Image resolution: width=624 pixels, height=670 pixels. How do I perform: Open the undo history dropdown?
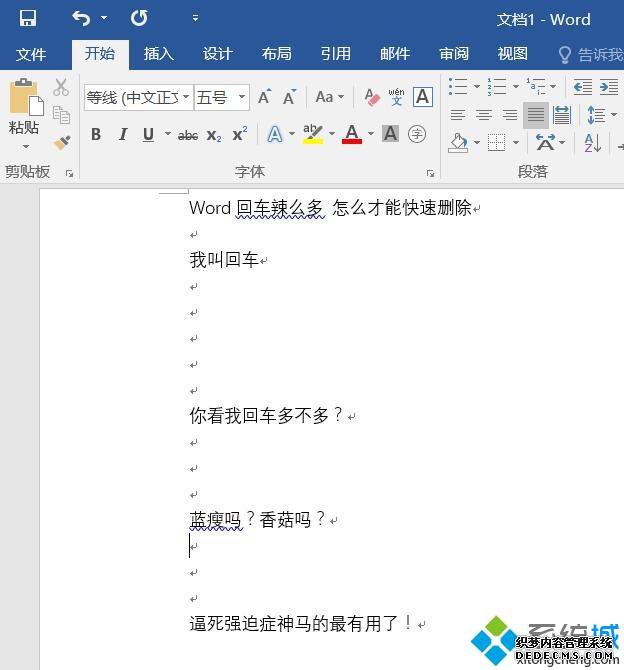click(x=104, y=18)
